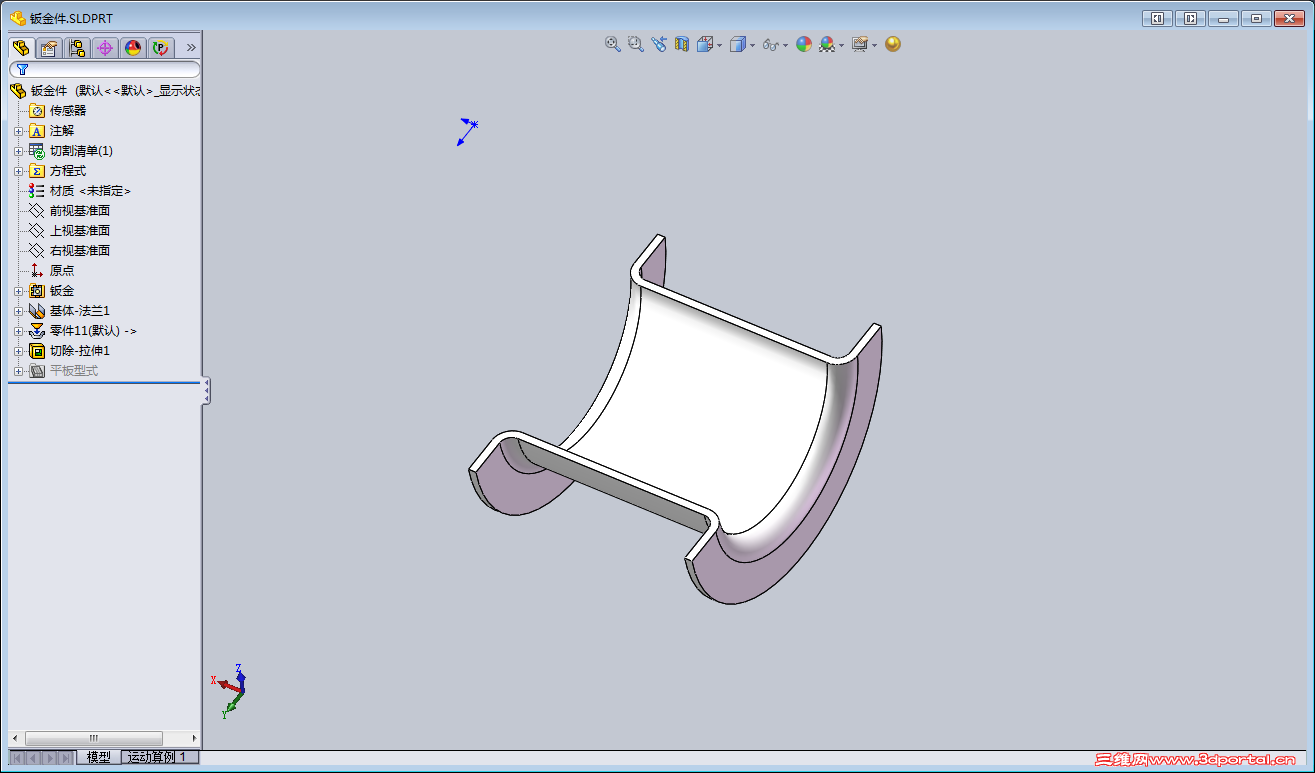The image size is (1315, 773).
Task: Click the coordinate triad in the viewport
Action: 229,690
